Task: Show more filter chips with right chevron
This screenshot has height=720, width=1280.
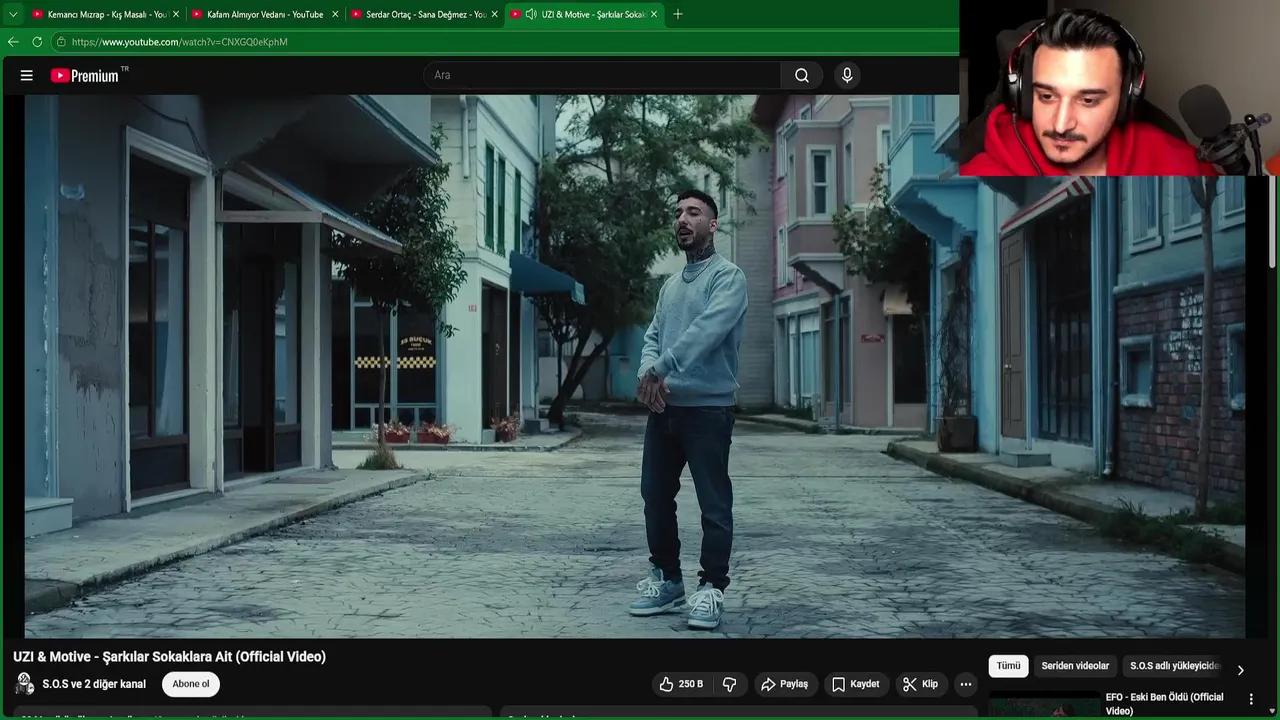Action: tap(1240, 670)
